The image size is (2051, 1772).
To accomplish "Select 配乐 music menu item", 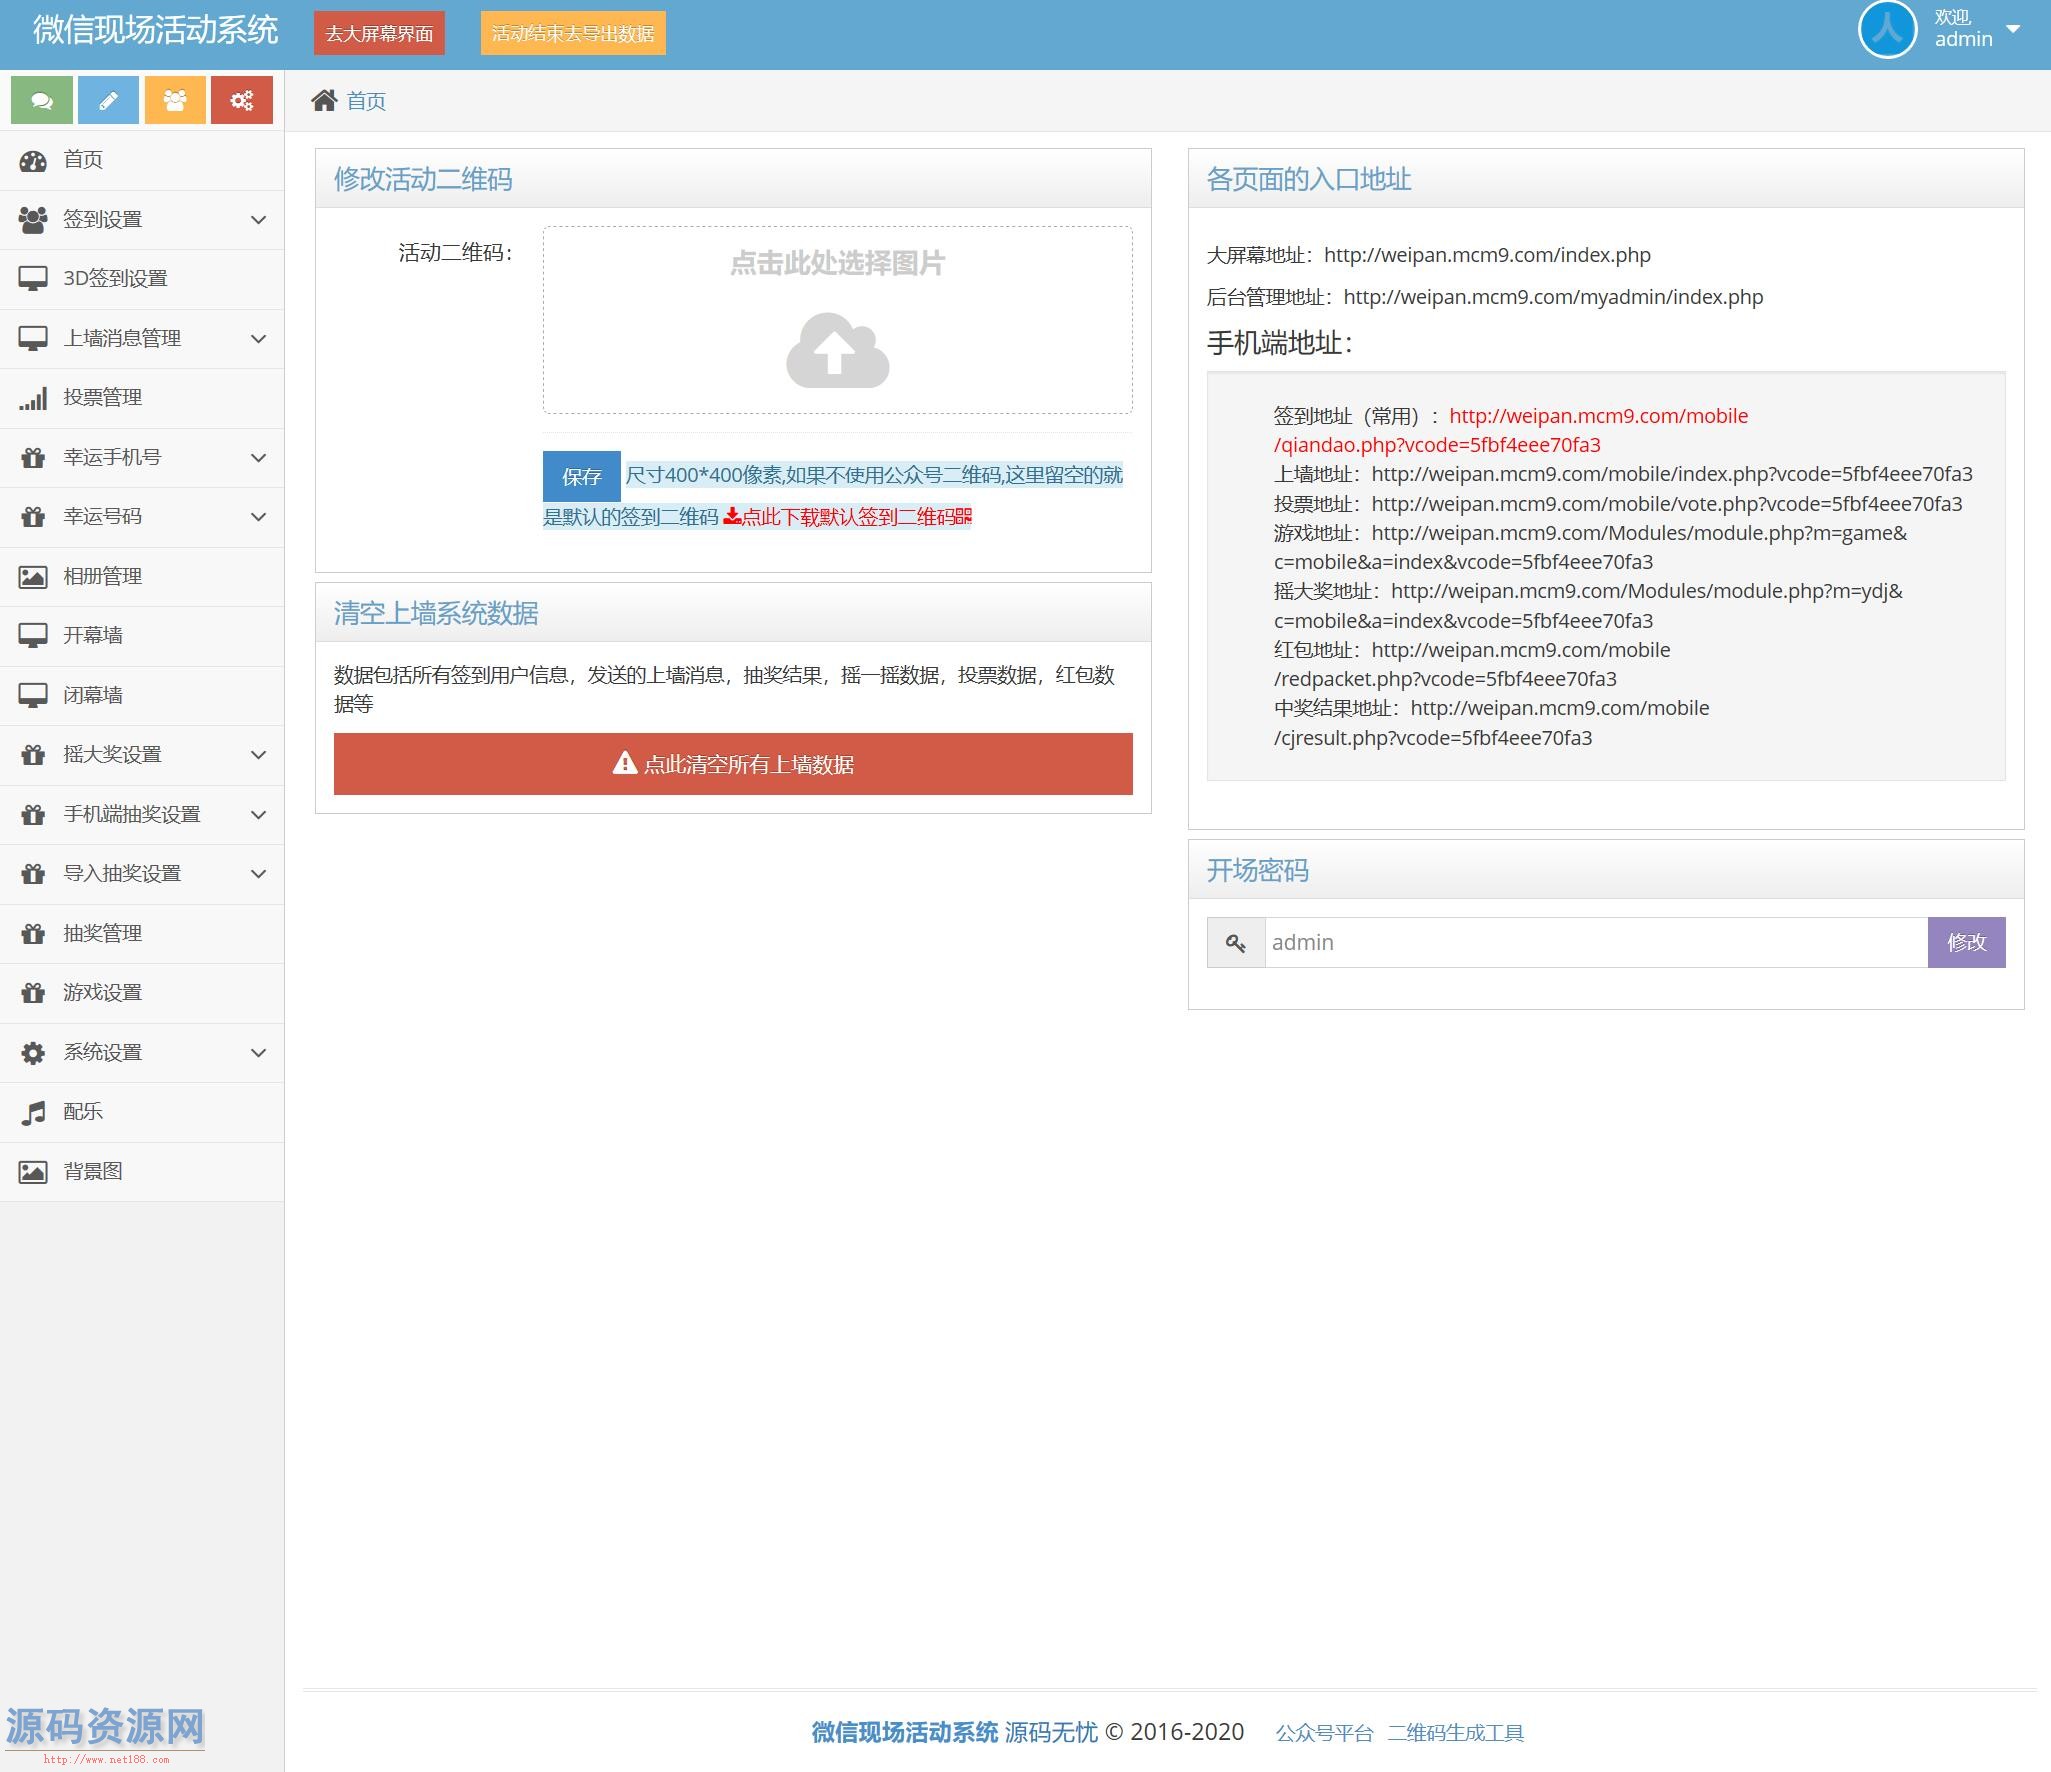I will point(83,1112).
